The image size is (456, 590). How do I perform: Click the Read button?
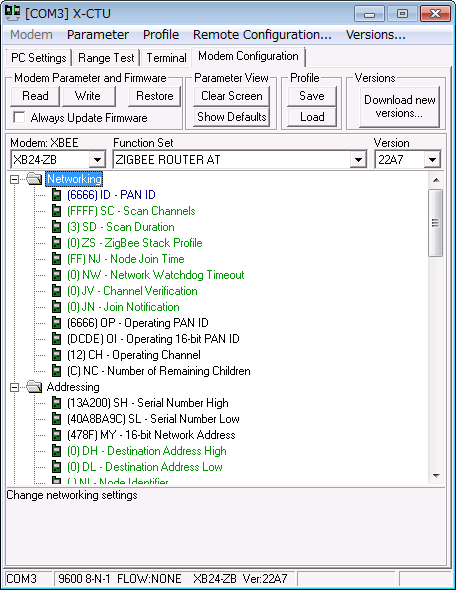(35, 96)
